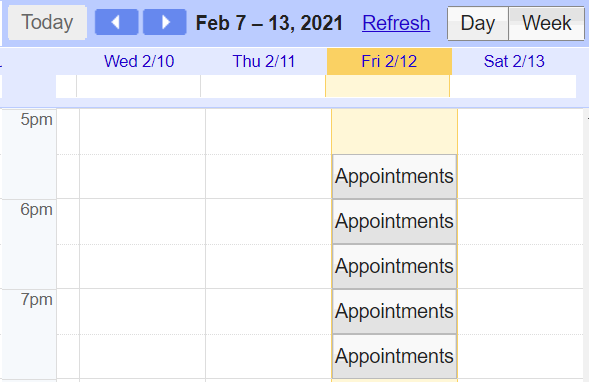The image size is (589, 382).
Task: Jump to Today in the calendar
Action: pos(47,22)
